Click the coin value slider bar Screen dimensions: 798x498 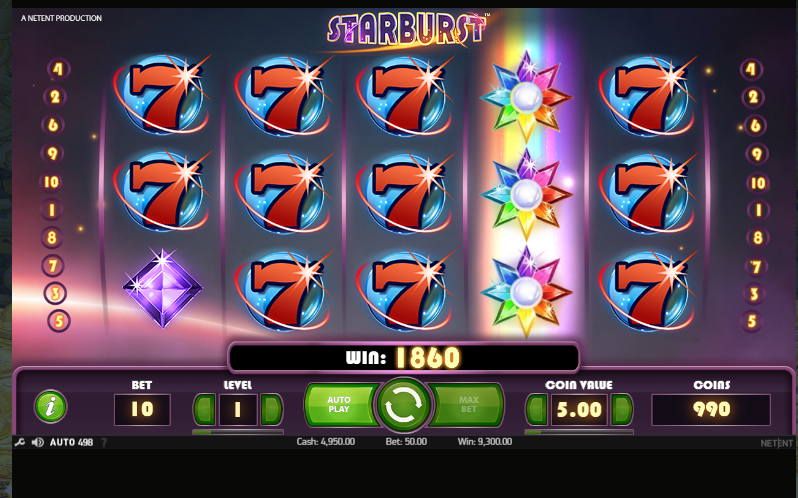(x=579, y=432)
